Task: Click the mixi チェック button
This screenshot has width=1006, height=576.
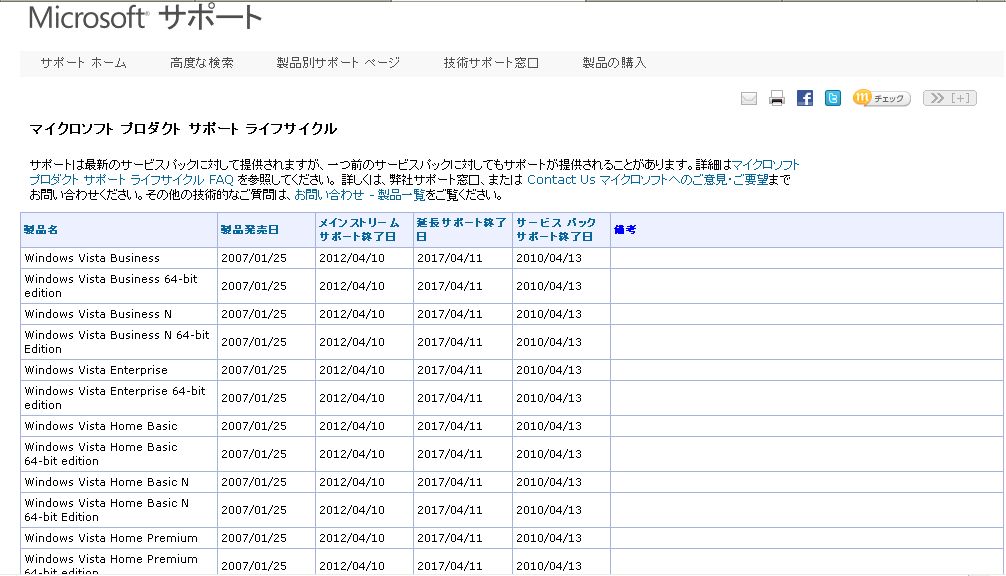Action: 882,98
